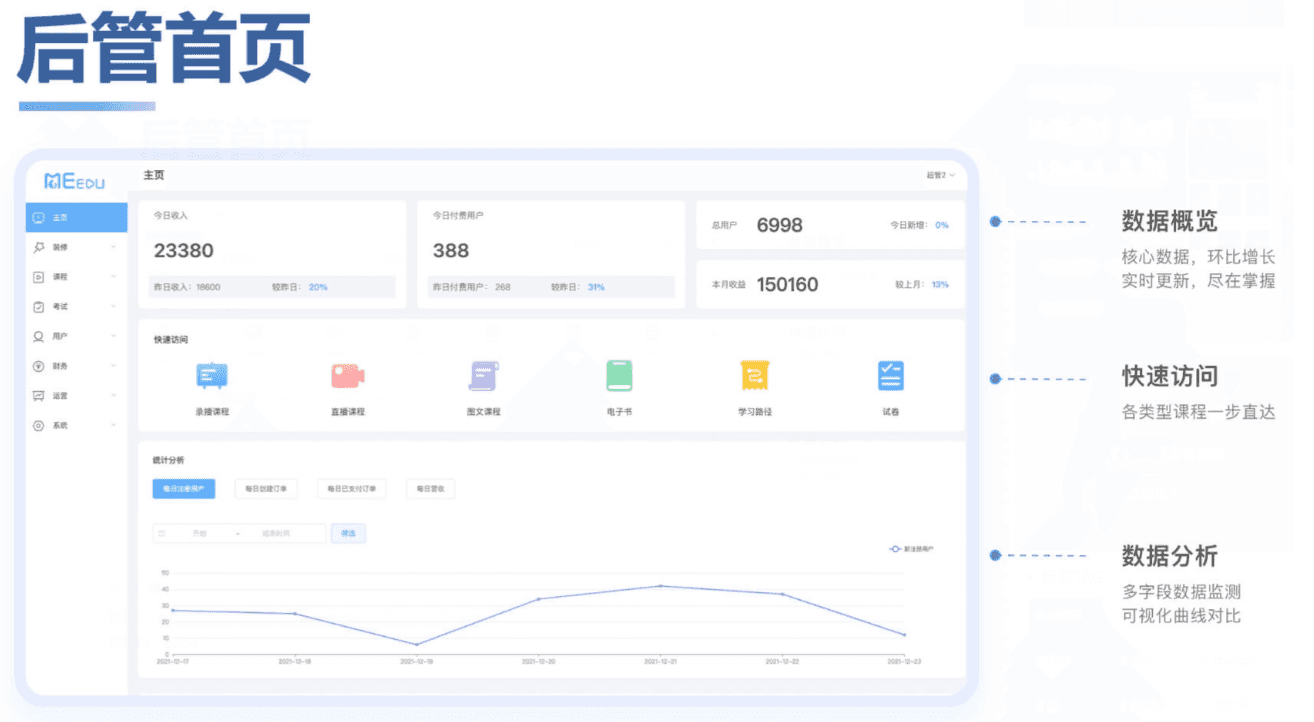Click the start date input field
The height and width of the screenshot is (722, 1314).
tap(198, 534)
